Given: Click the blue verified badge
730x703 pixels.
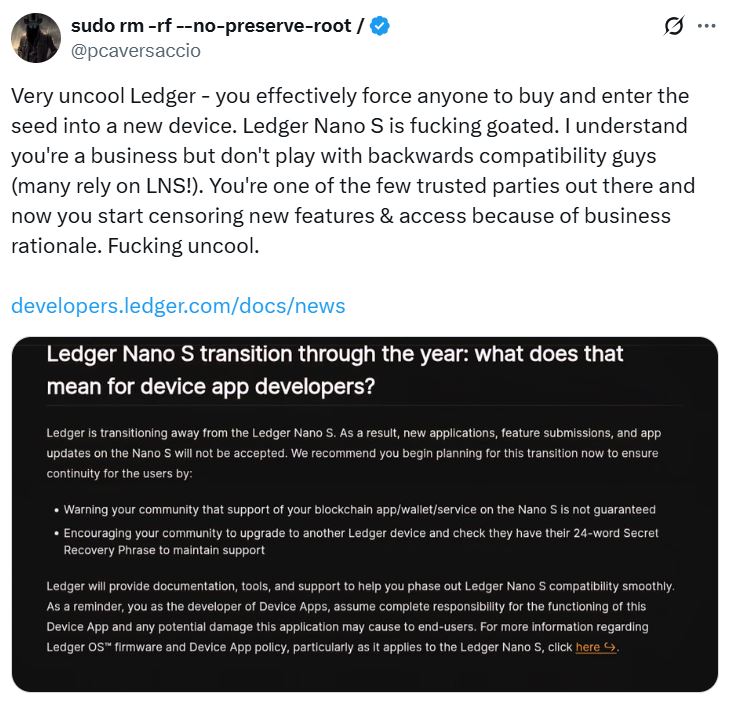Looking at the screenshot, I should [380, 27].
